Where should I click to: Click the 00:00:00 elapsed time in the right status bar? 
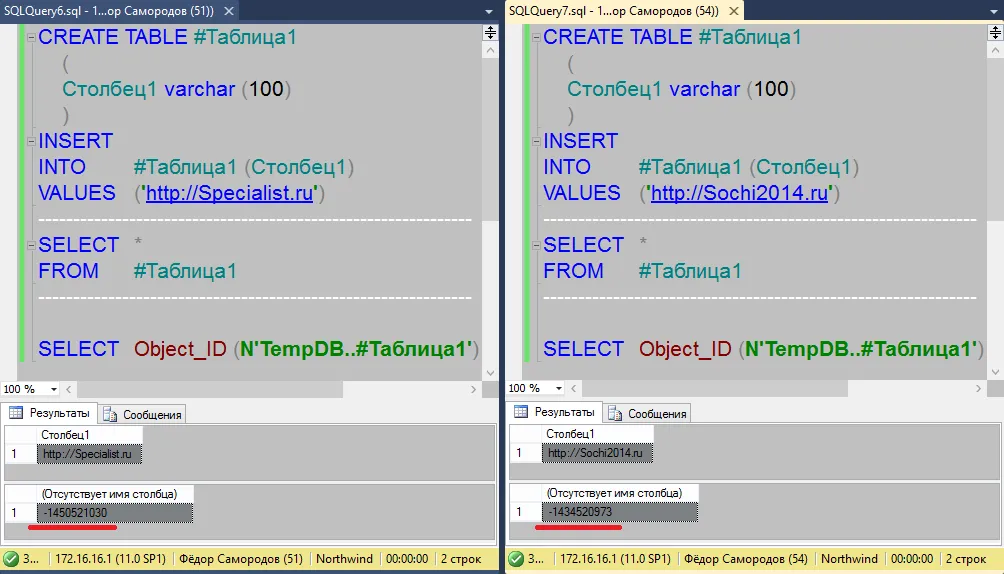coord(912,559)
